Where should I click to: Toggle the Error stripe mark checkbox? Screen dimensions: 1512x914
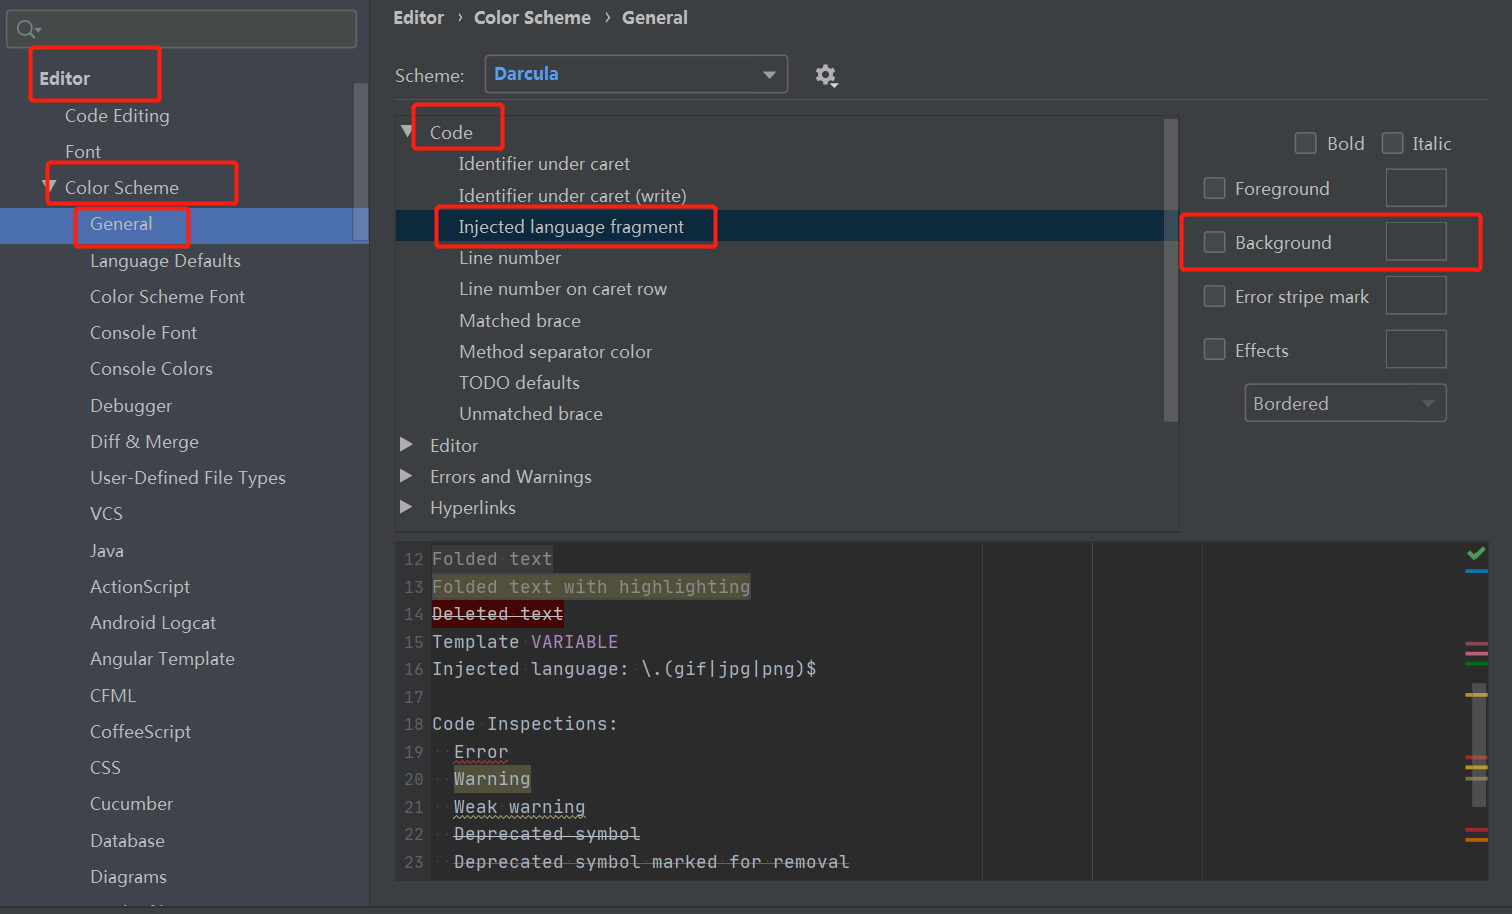1214,296
